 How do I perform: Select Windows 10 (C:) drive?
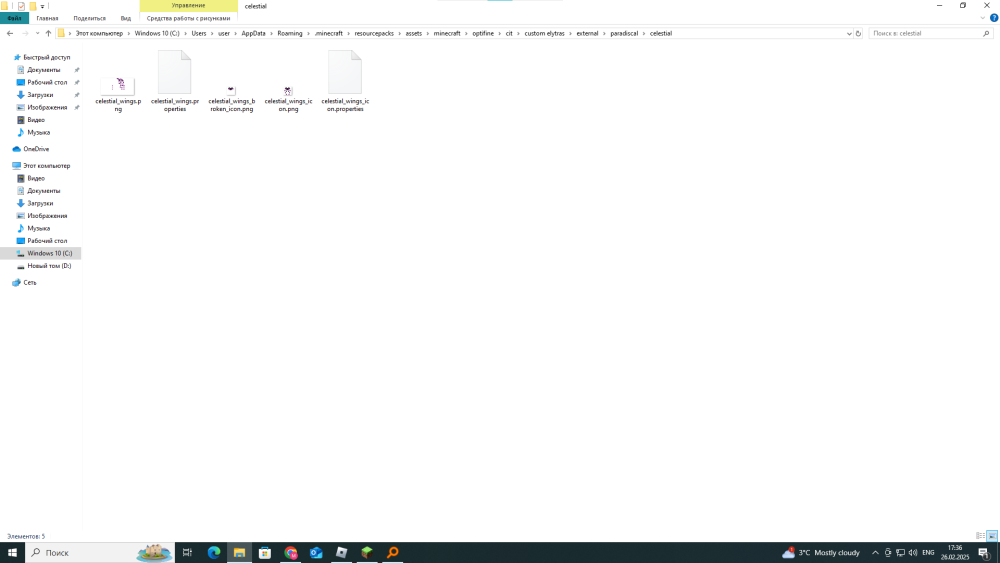pos(49,253)
